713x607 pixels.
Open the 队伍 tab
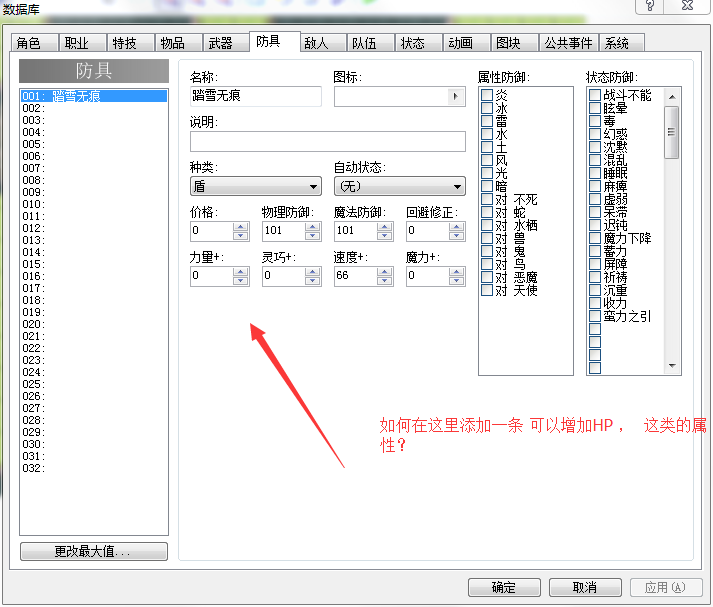click(371, 43)
